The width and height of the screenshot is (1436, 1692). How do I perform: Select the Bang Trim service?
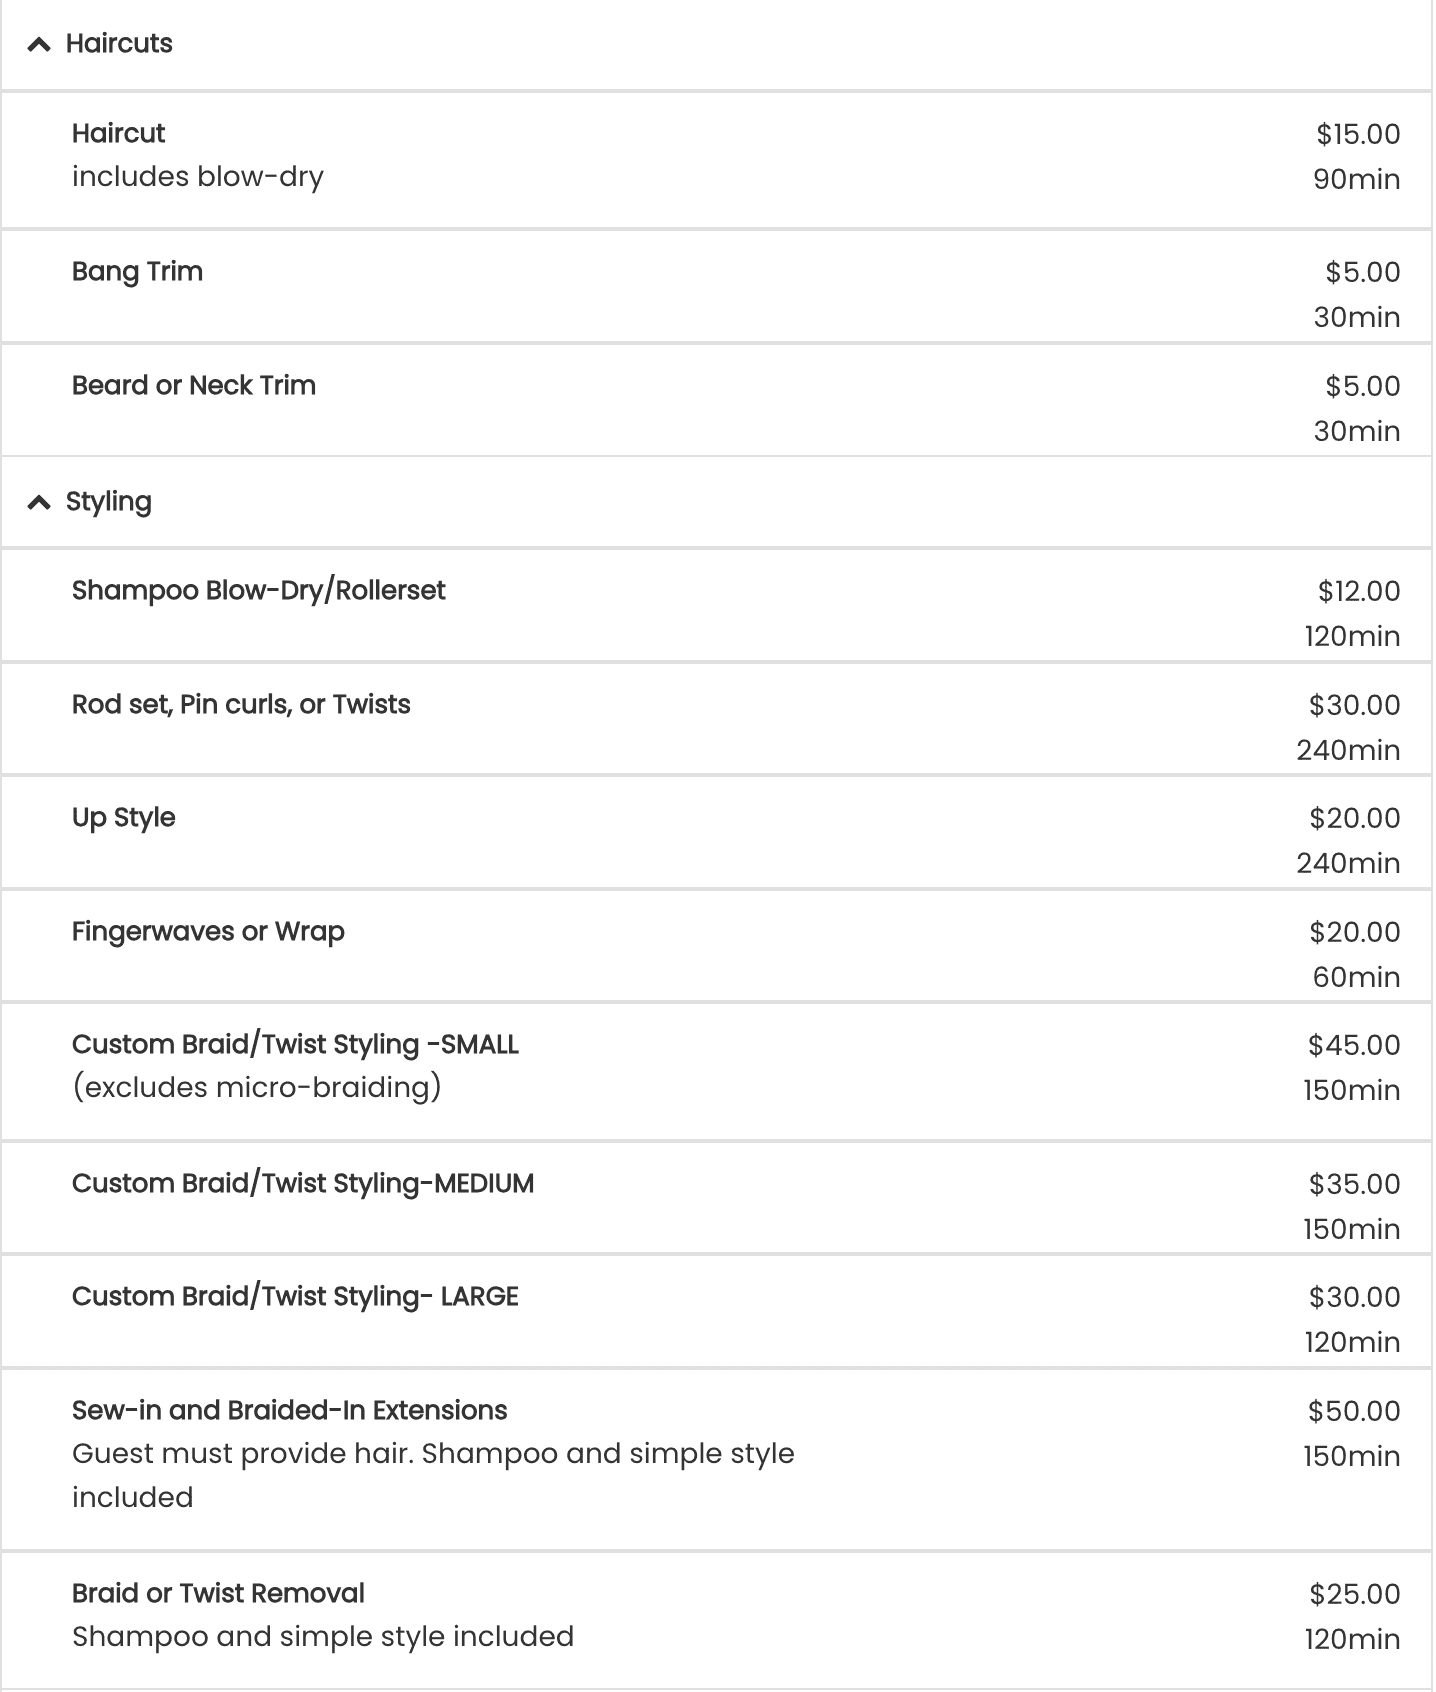[716, 287]
